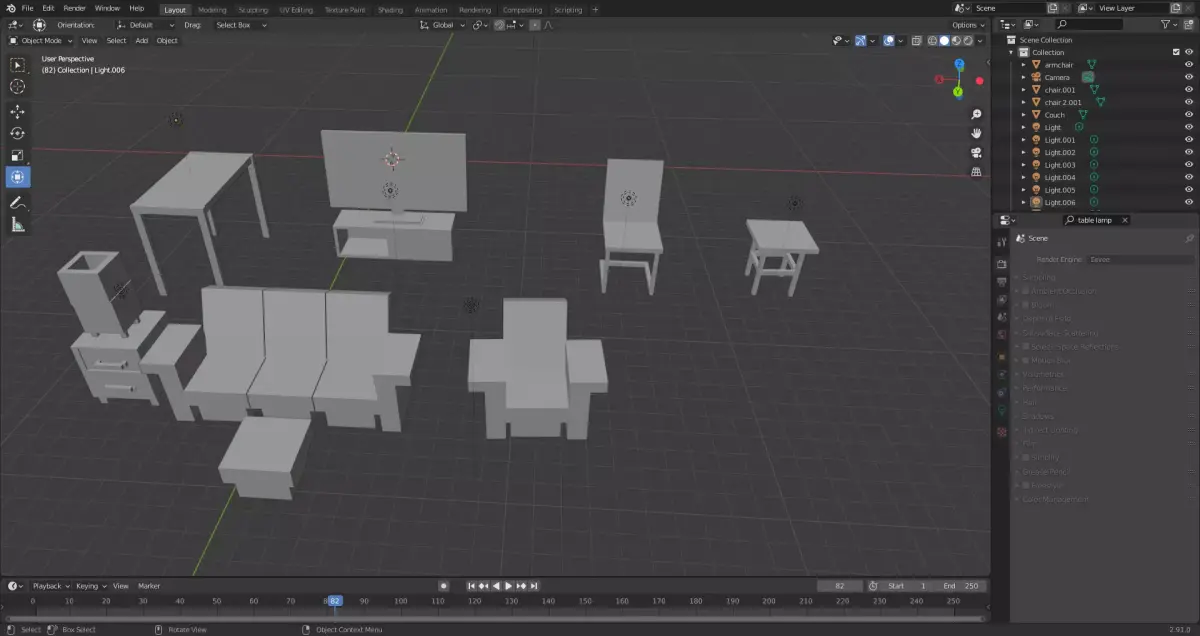
Task: Expand the armchair item in the outliner
Action: 1023,64
